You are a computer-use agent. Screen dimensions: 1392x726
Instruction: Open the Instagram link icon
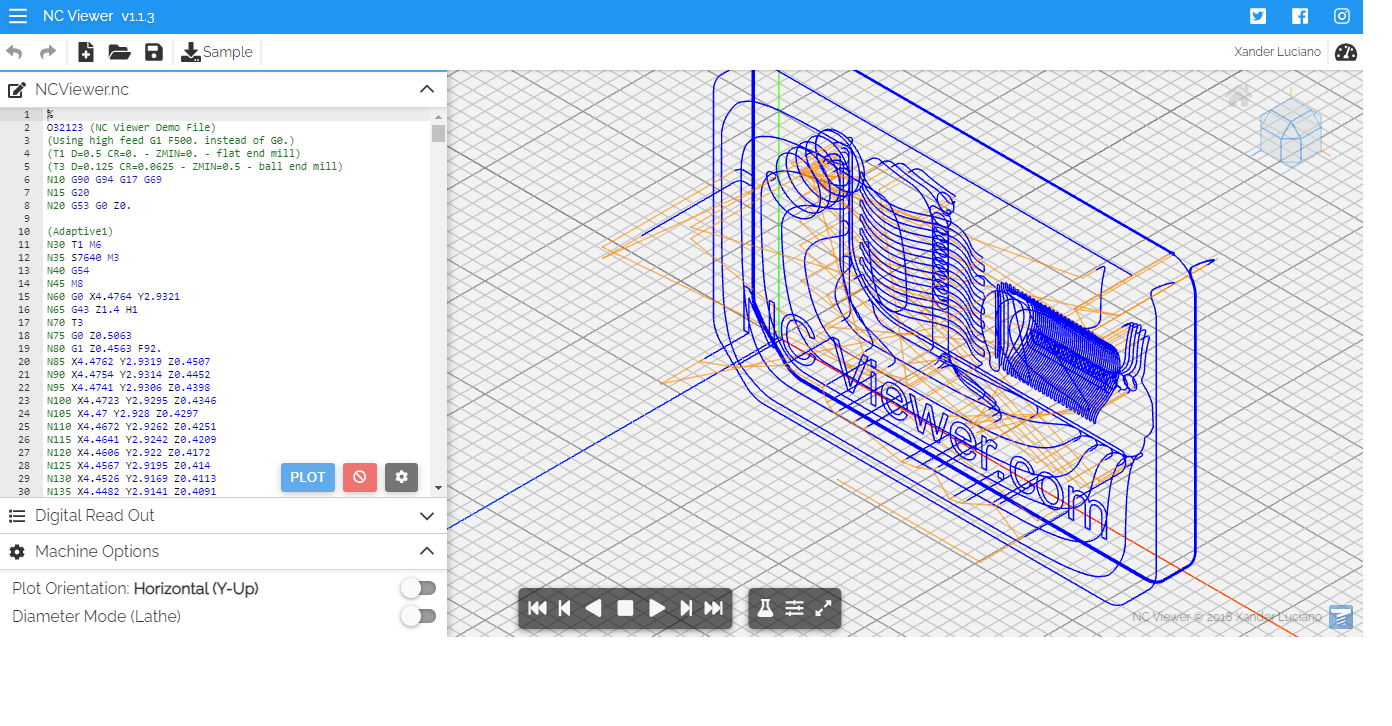1342,16
